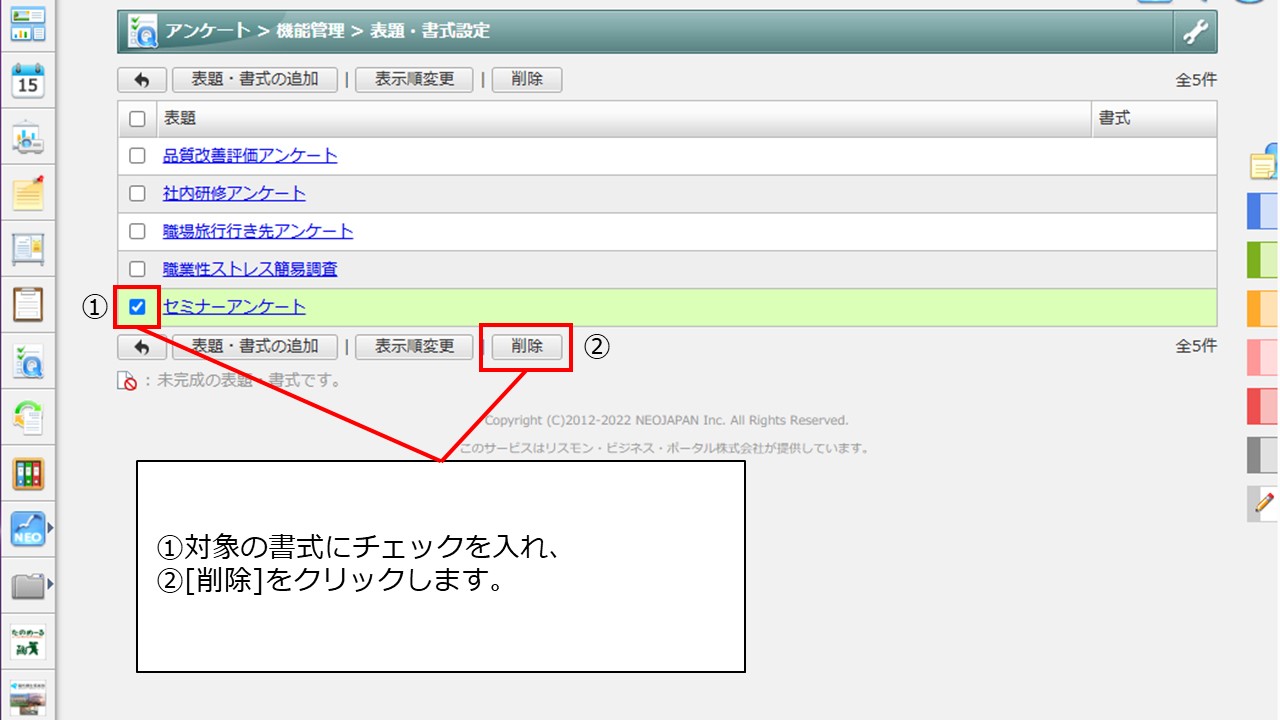
Task: Open the brown clipboard sidebar icon
Action: [x=28, y=305]
